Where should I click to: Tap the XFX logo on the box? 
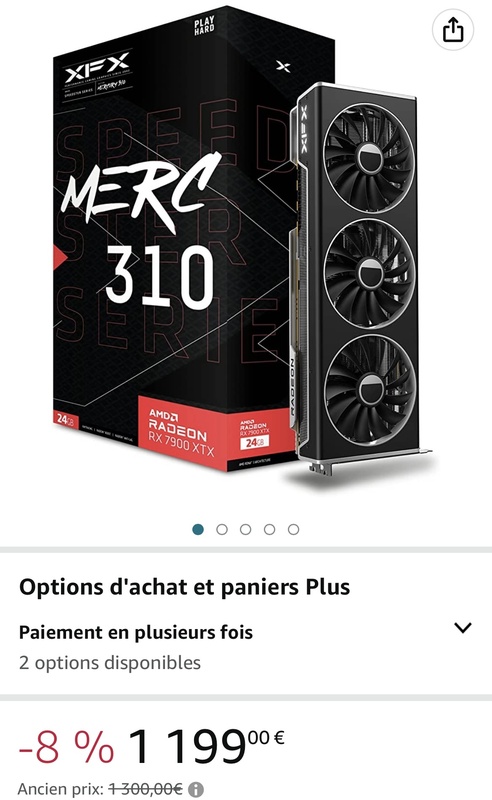click(97, 68)
